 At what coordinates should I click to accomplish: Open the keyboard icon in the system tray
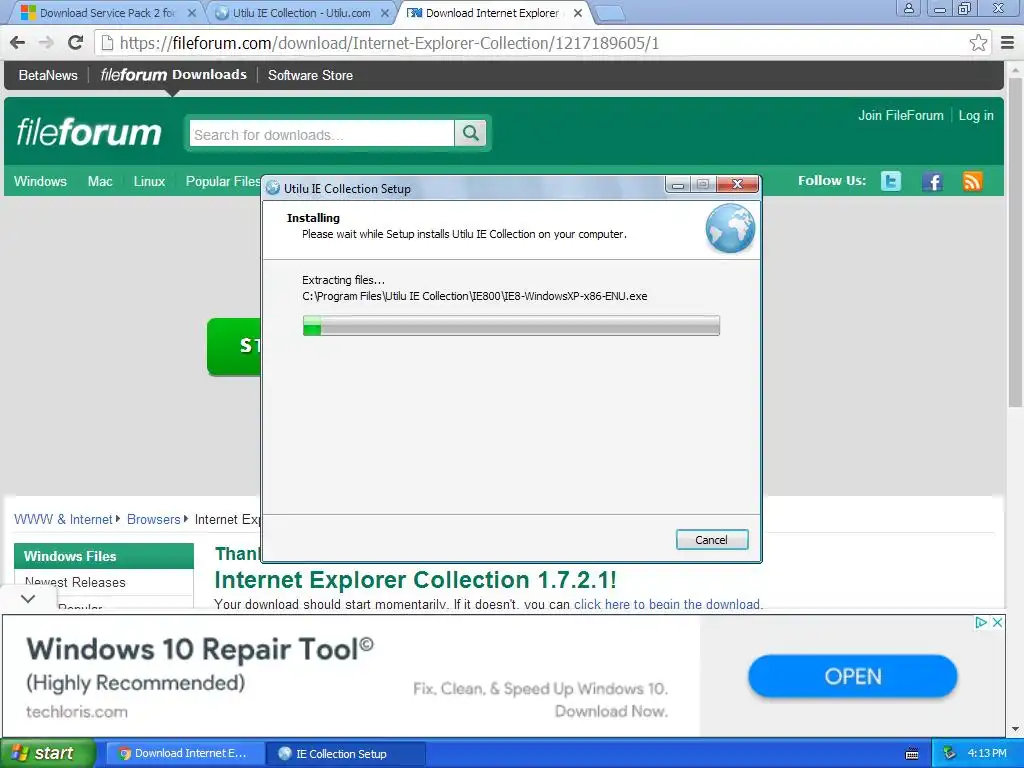[912, 754]
